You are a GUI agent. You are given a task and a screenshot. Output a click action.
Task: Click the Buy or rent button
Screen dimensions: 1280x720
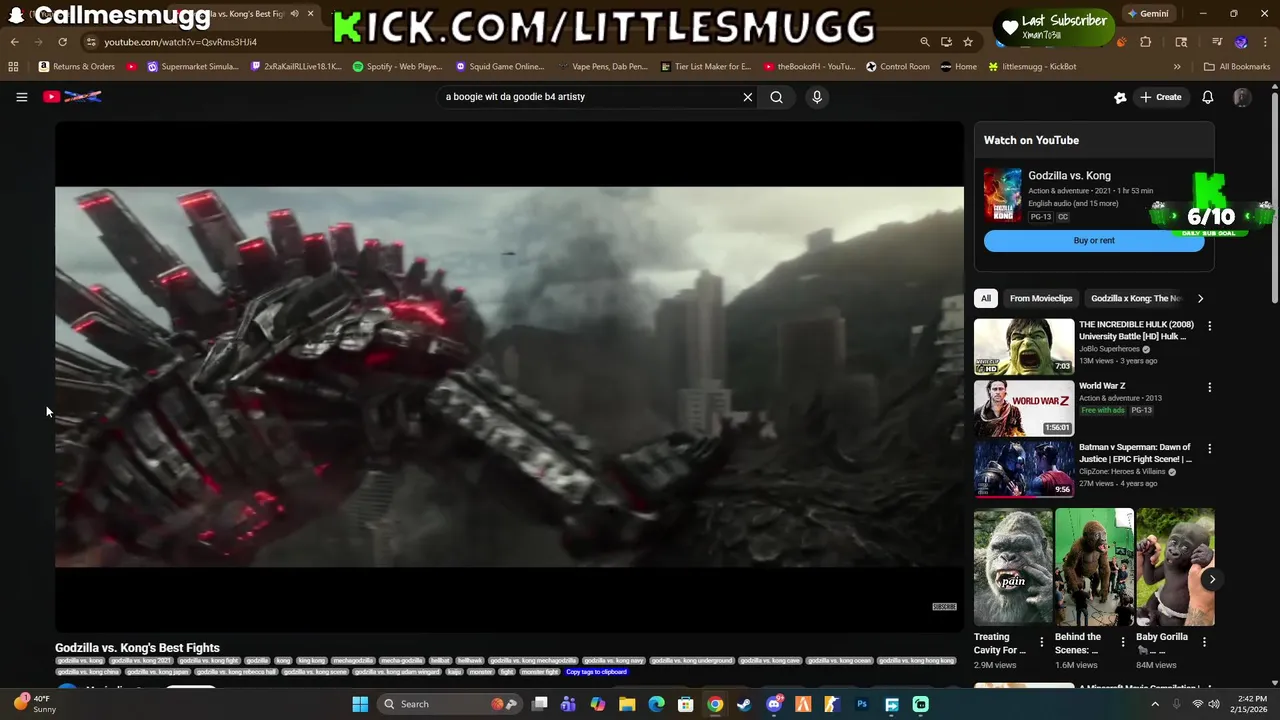tap(1094, 240)
